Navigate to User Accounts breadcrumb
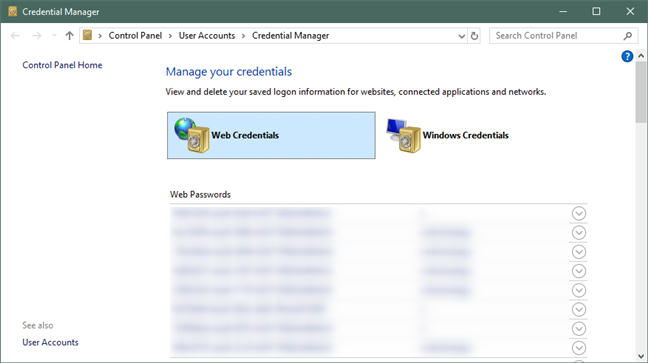This screenshot has height=363, width=648. point(207,36)
